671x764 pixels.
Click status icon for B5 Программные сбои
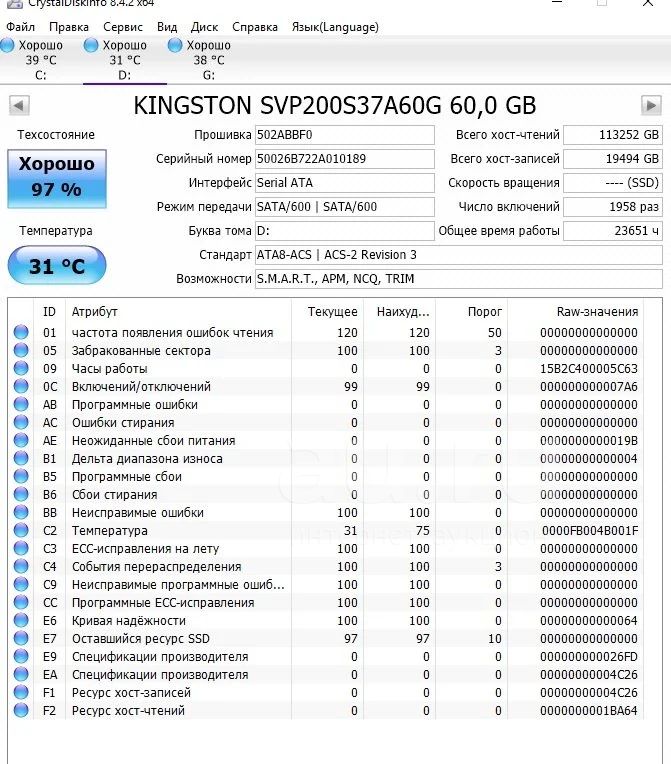coord(21,477)
